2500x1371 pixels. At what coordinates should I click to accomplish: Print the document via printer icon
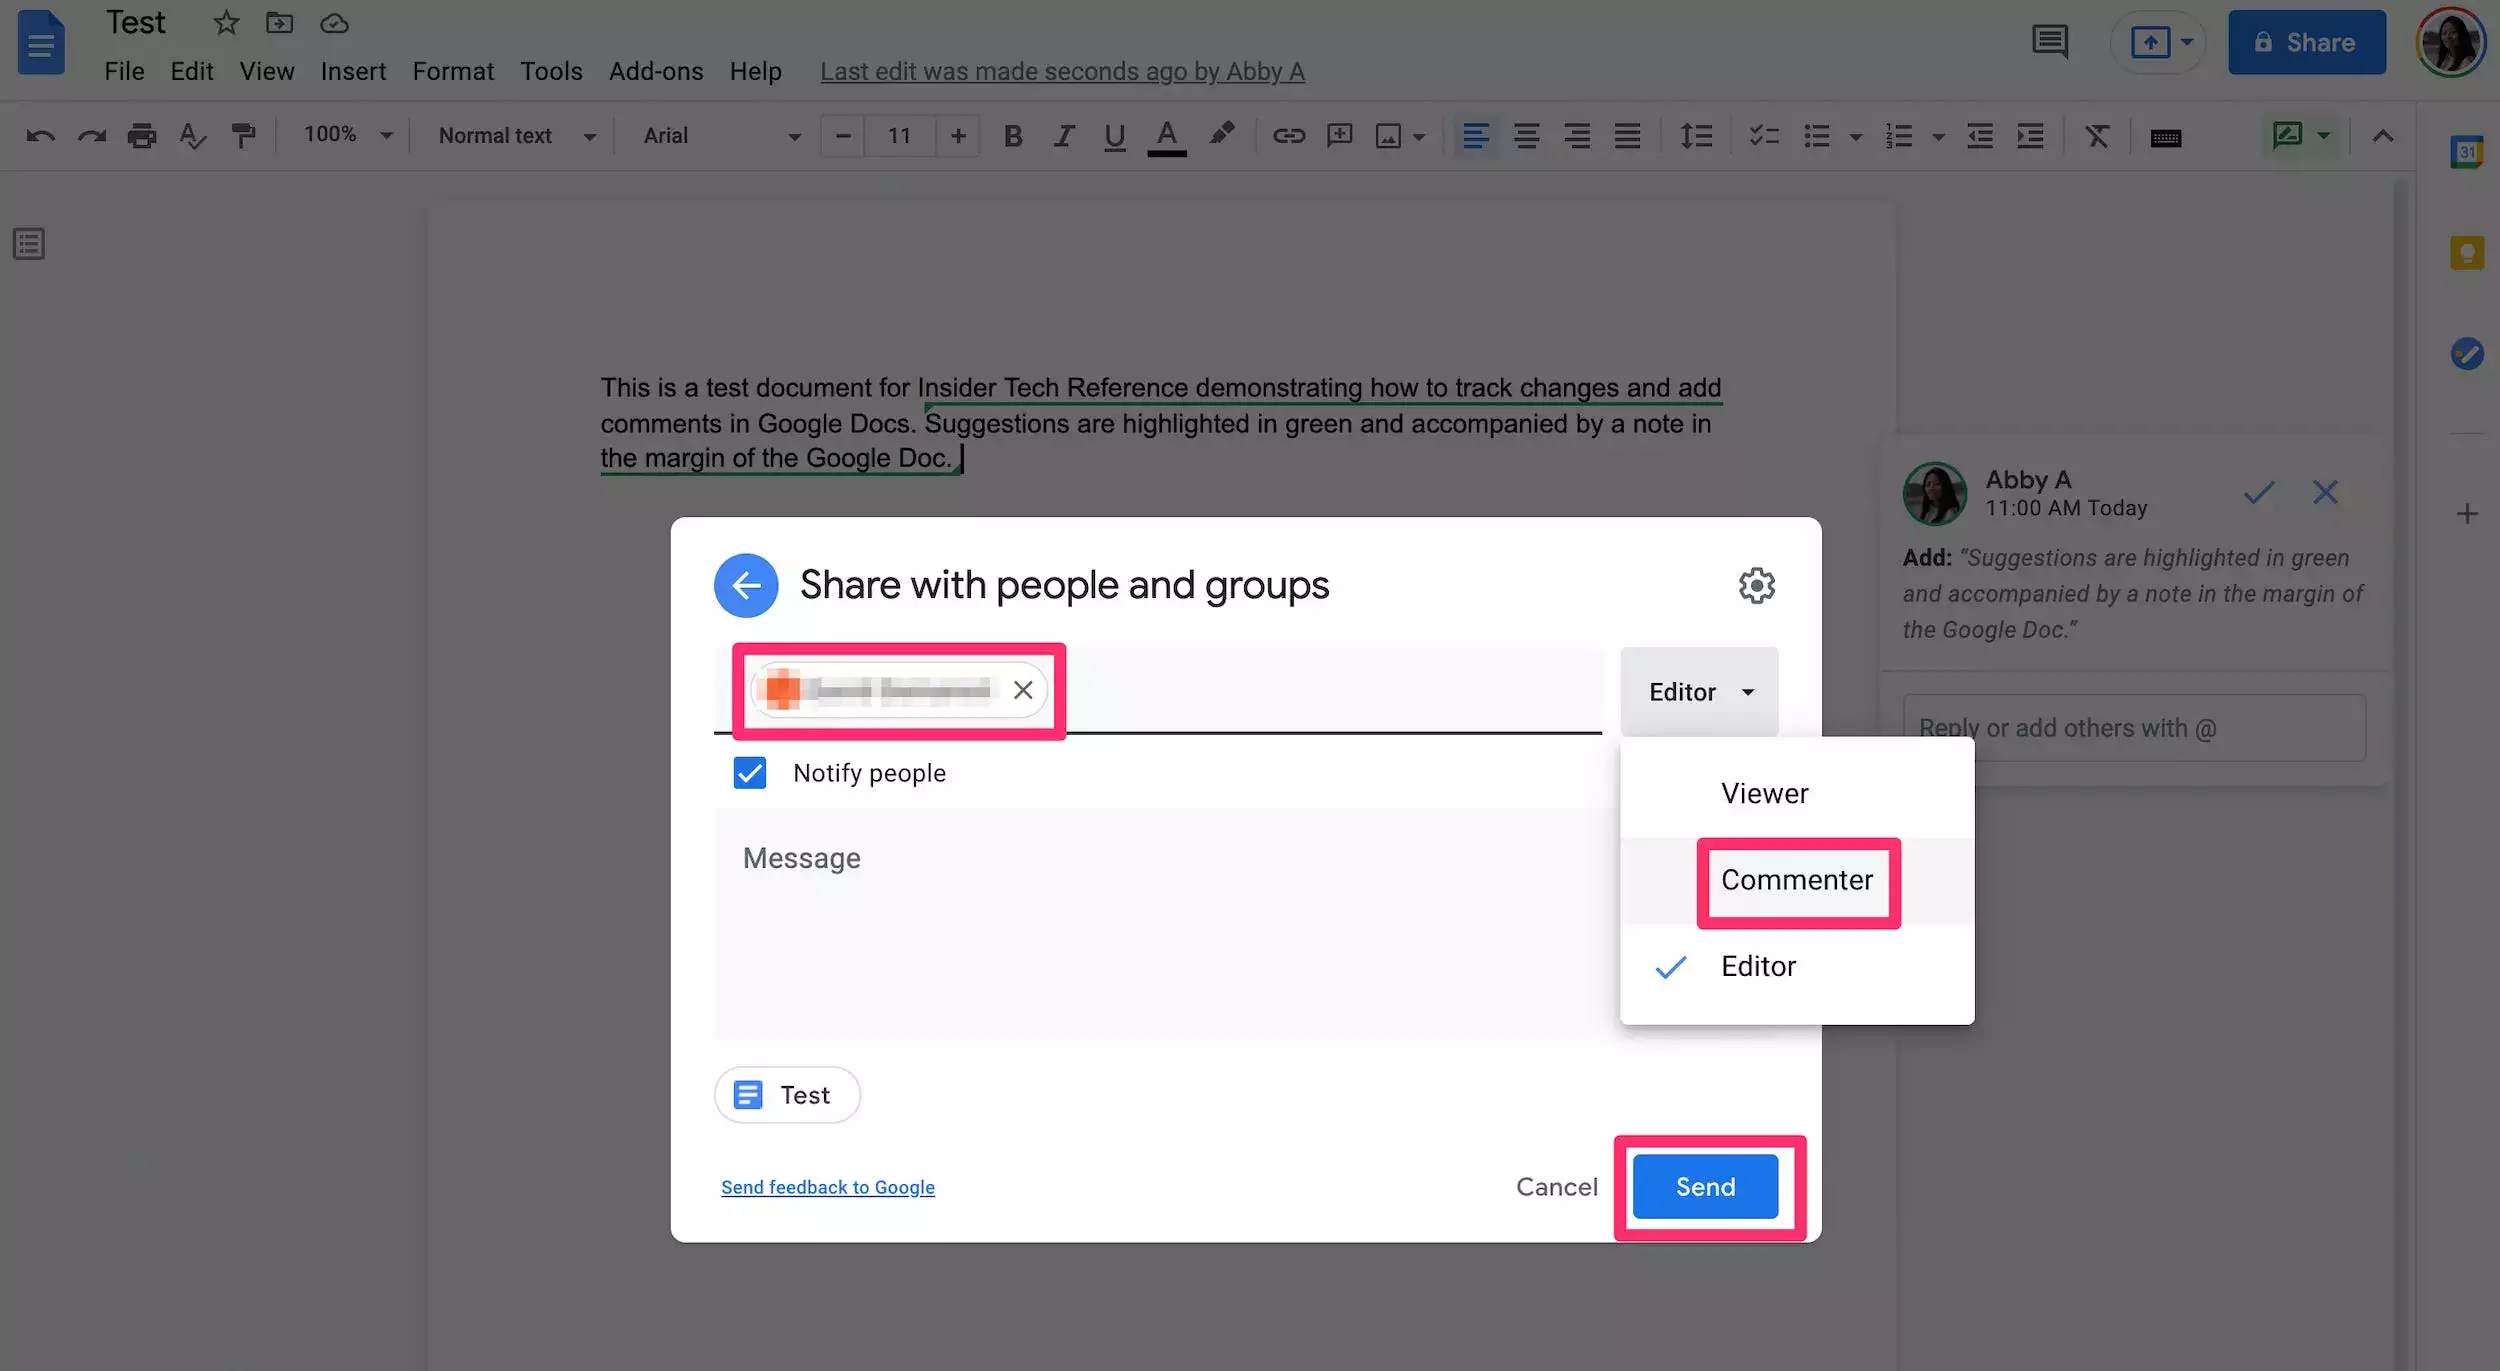click(x=142, y=136)
